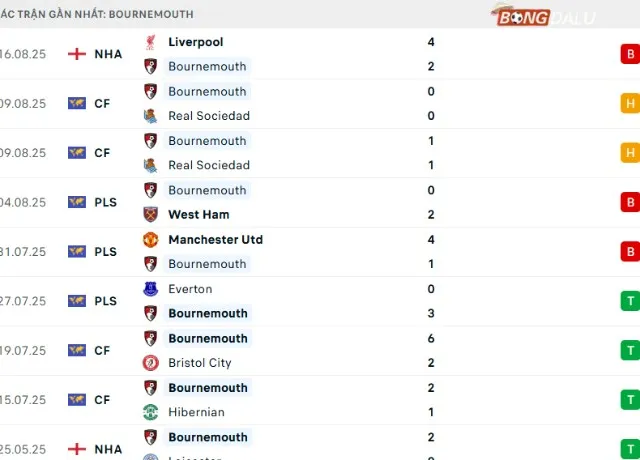Image resolution: width=640 pixels, height=460 pixels.
Task: Click the Everton club crest
Action: click(150, 289)
